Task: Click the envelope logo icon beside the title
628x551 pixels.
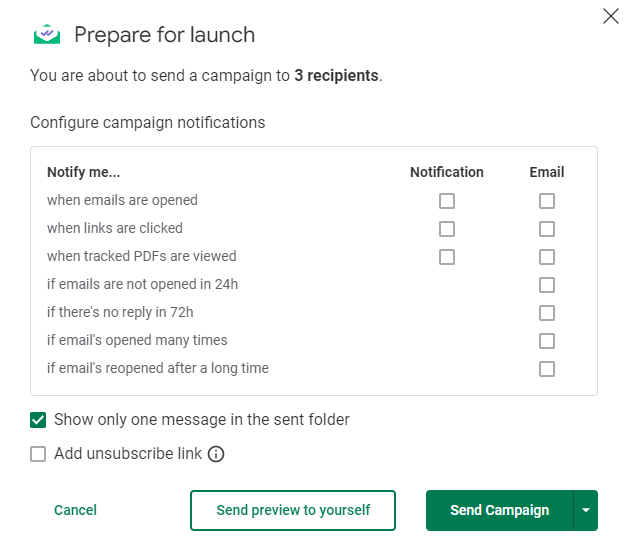Action: 47,35
